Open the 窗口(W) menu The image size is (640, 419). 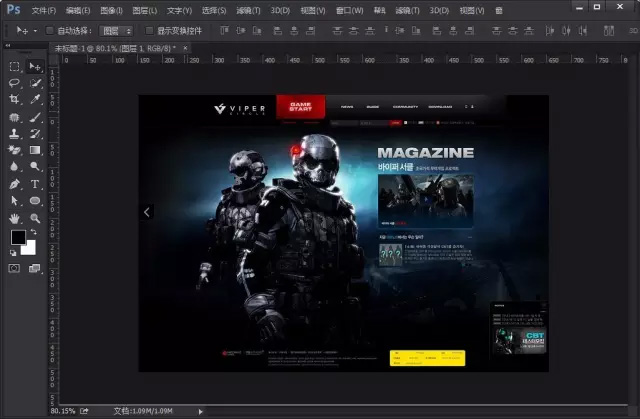point(349,11)
